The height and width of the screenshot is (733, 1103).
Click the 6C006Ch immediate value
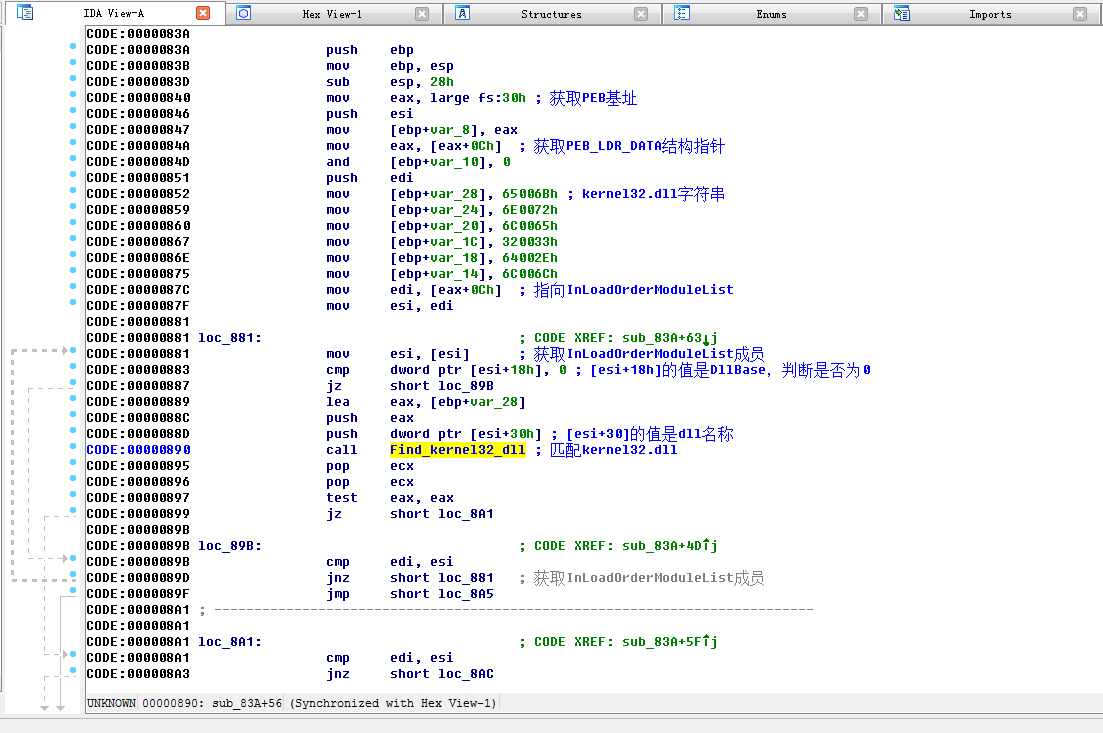pos(530,274)
